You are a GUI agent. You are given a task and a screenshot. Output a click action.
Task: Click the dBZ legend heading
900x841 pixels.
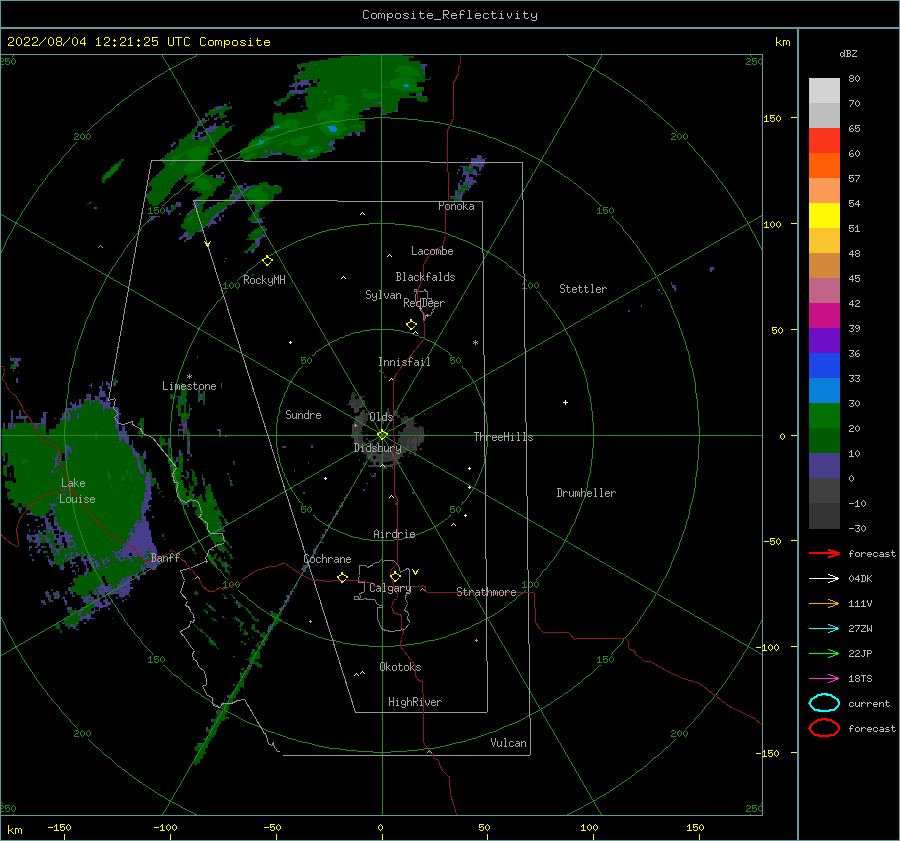[x=848, y=53]
